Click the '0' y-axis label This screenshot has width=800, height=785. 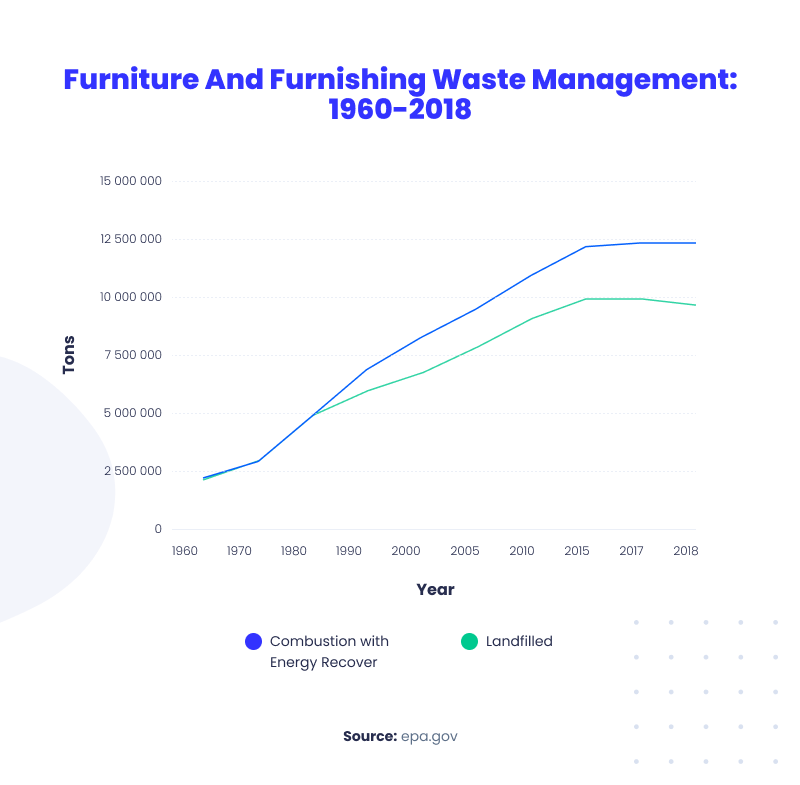(x=158, y=529)
